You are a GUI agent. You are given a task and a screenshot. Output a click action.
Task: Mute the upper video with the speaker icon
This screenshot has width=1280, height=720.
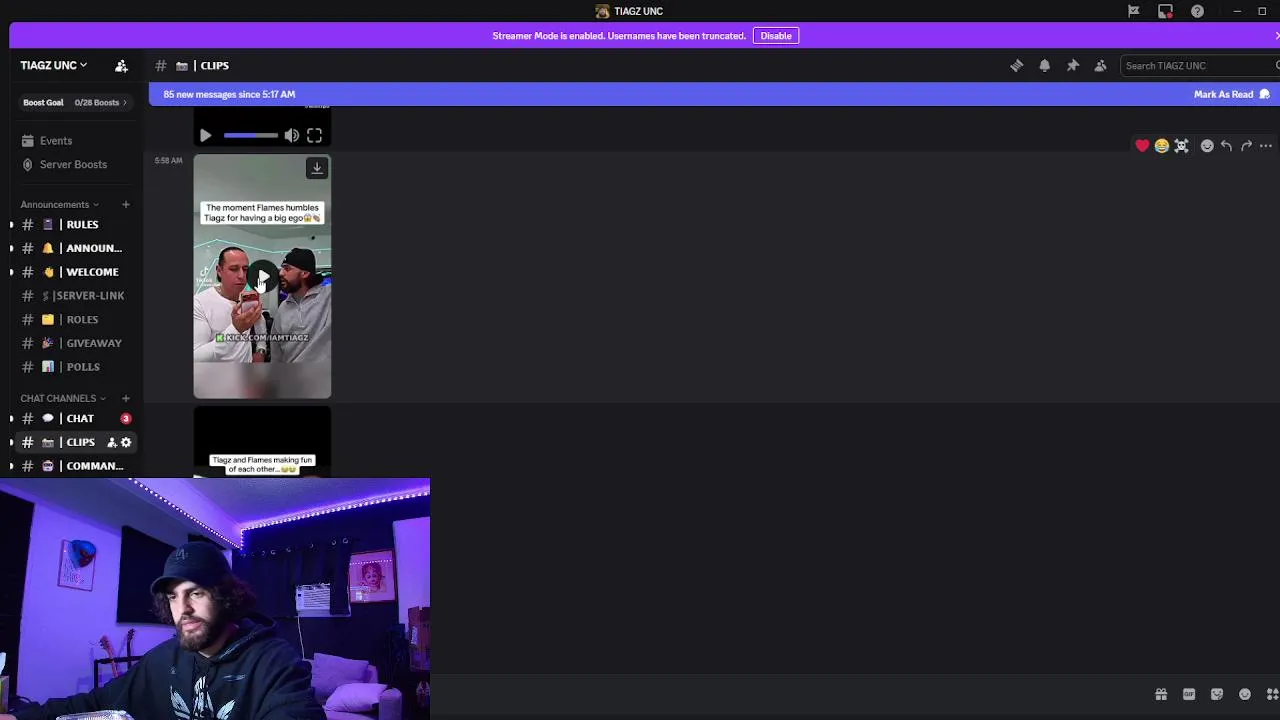291,135
